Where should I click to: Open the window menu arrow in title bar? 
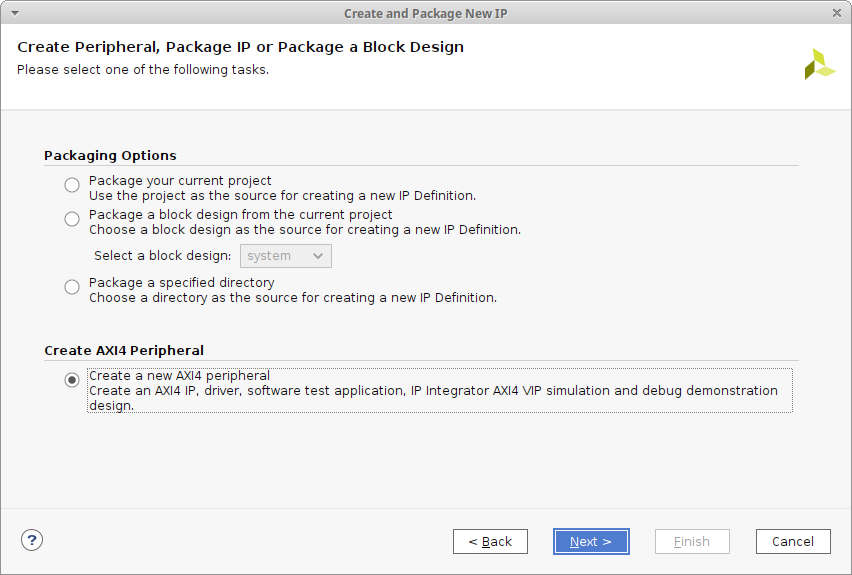(14, 13)
